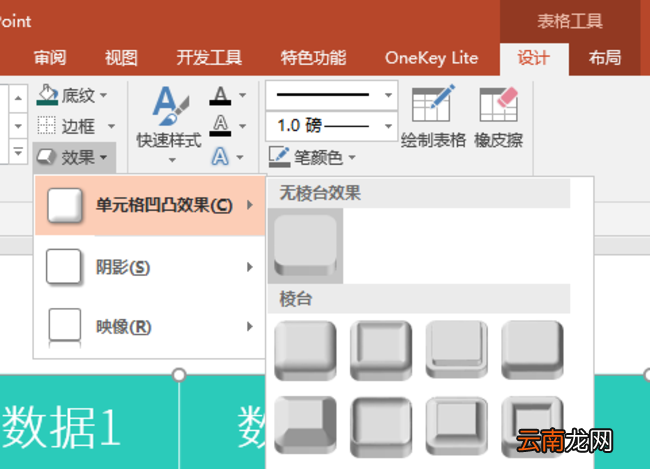Image resolution: width=650 pixels, height=469 pixels.
Task: Open the OneKey Lite tab
Action: click(432, 58)
